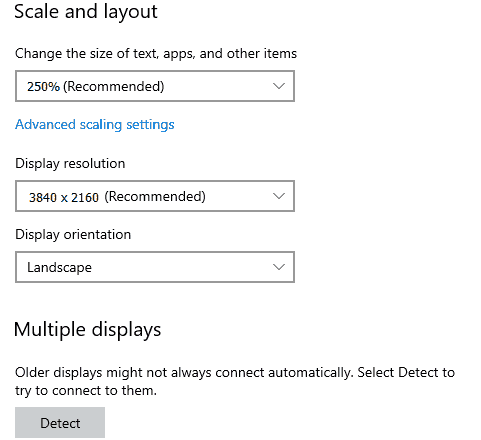Click the Landscape value text
The height and width of the screenshot is (440, 481).
tap(59, 267)
